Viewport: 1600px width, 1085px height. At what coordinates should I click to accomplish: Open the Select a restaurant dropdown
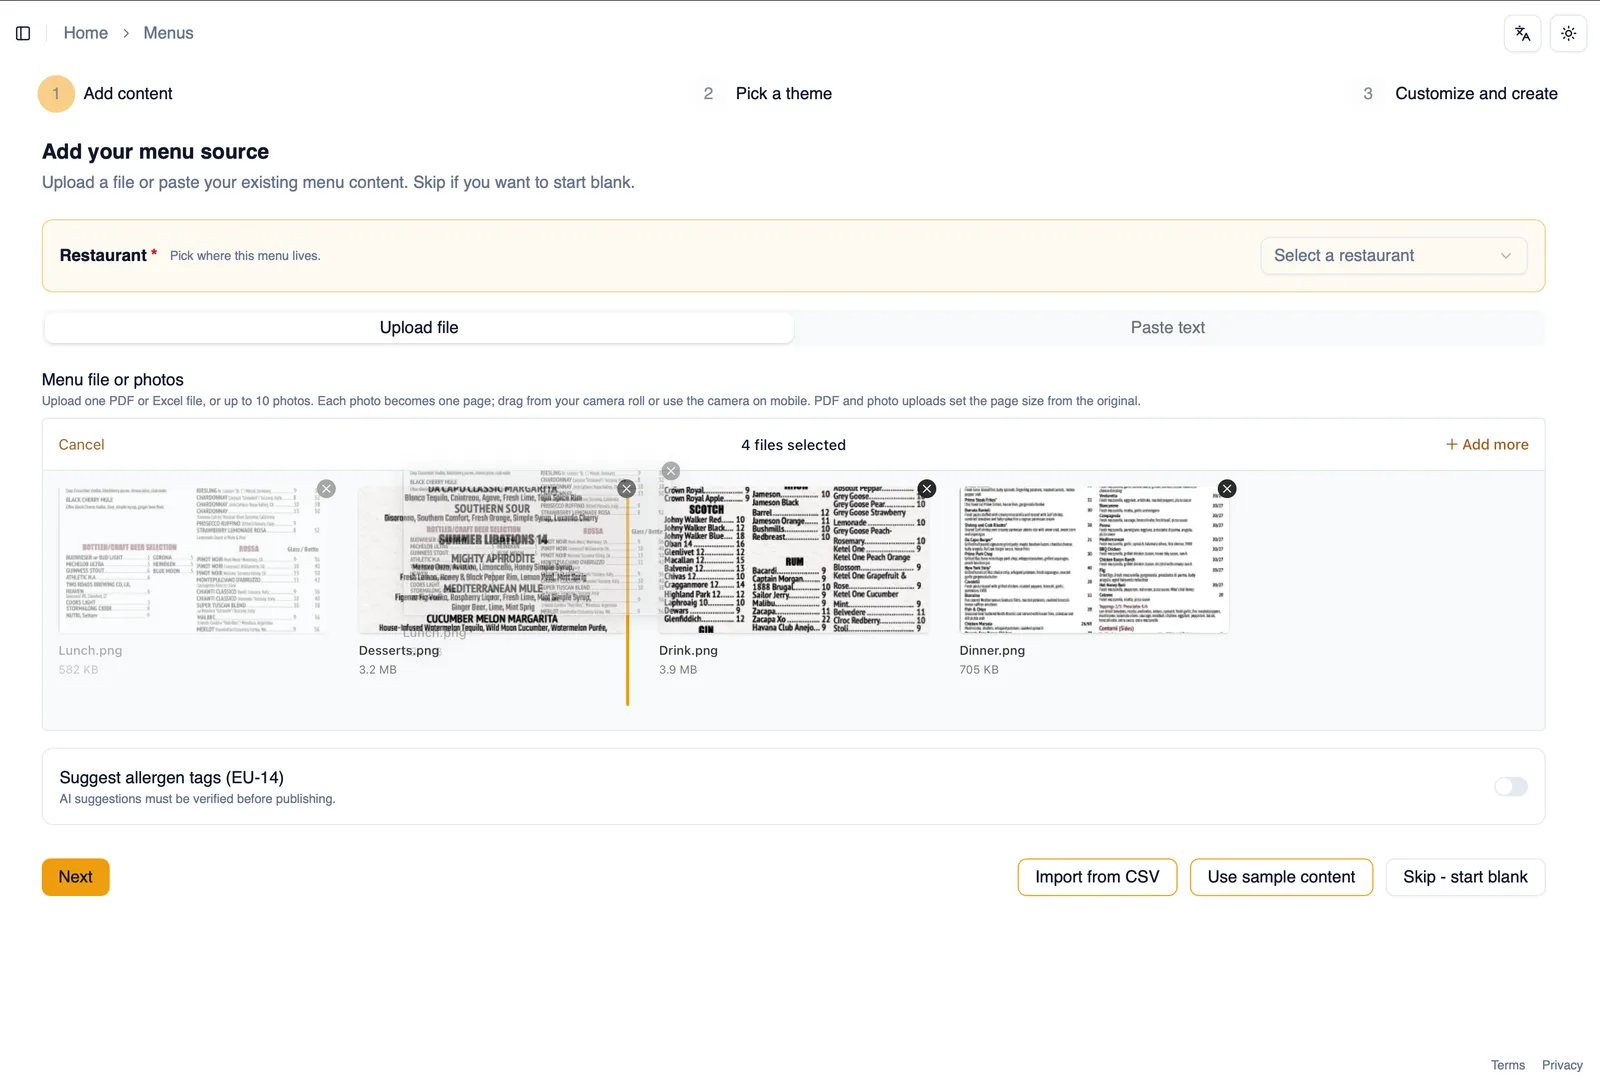pyautogui.click(x=1393, y=256)
